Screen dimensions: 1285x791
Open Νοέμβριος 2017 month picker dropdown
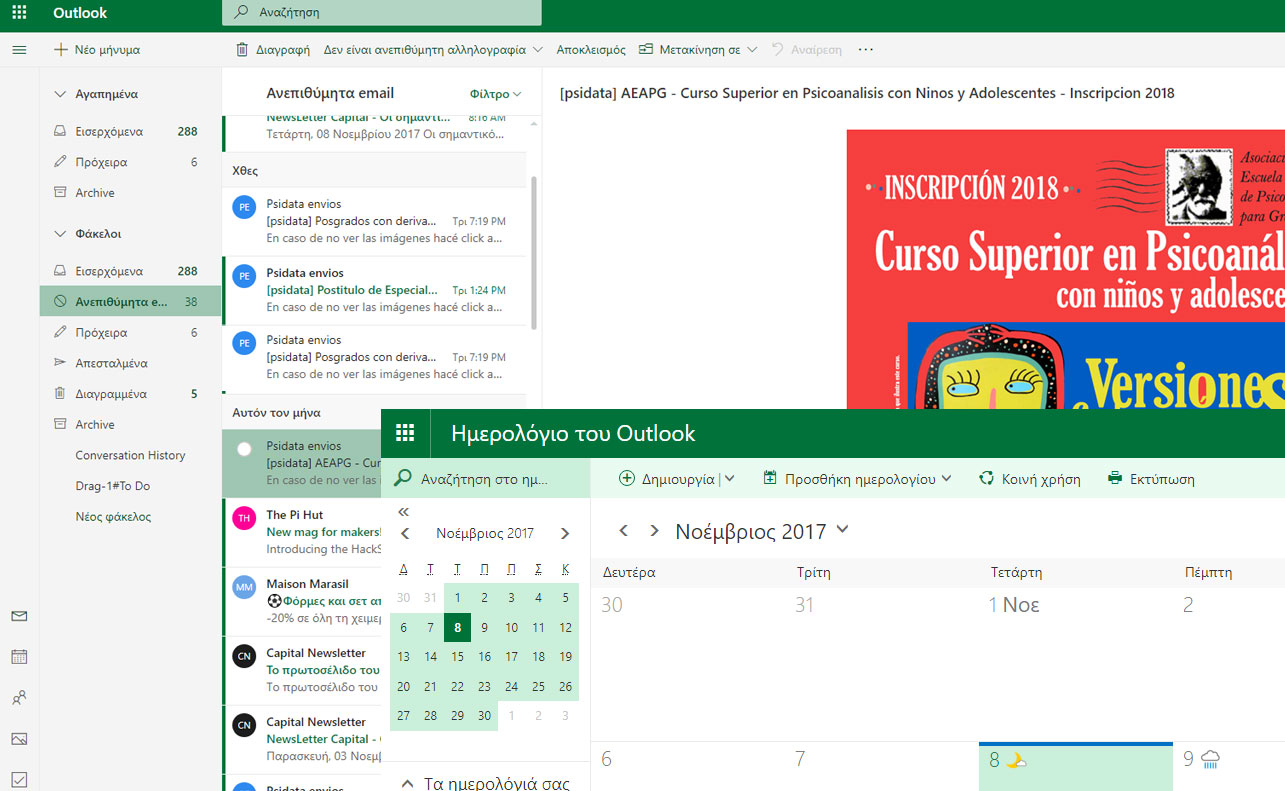pyautogui.click(x=842, y=530)
